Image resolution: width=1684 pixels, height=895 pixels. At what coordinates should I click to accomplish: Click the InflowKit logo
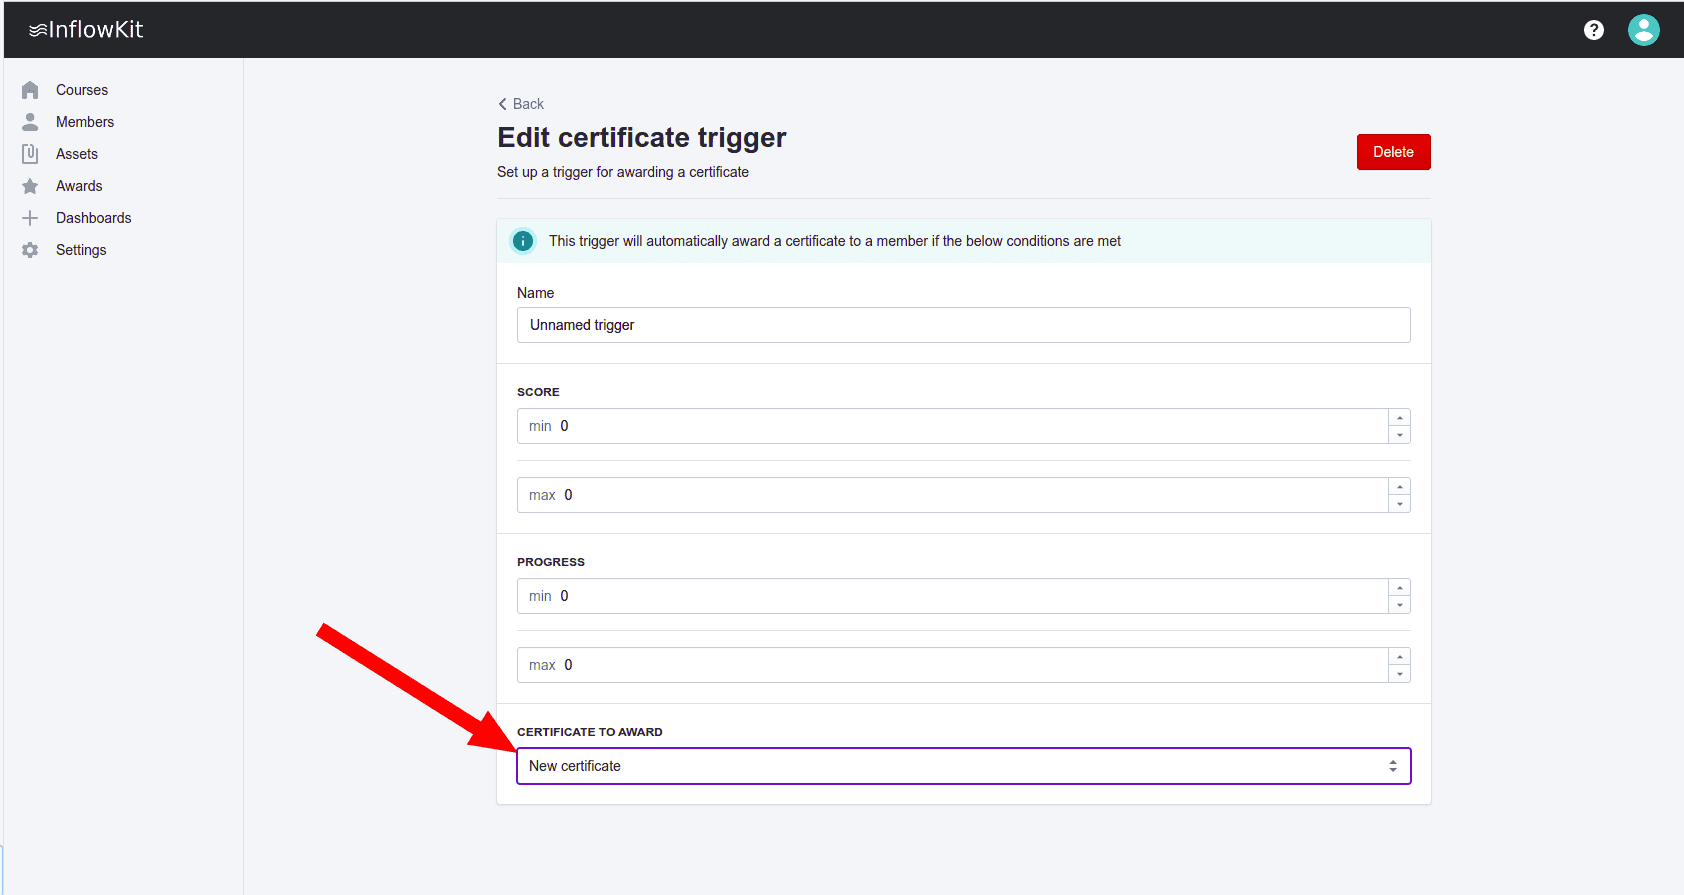pos(86,30)
